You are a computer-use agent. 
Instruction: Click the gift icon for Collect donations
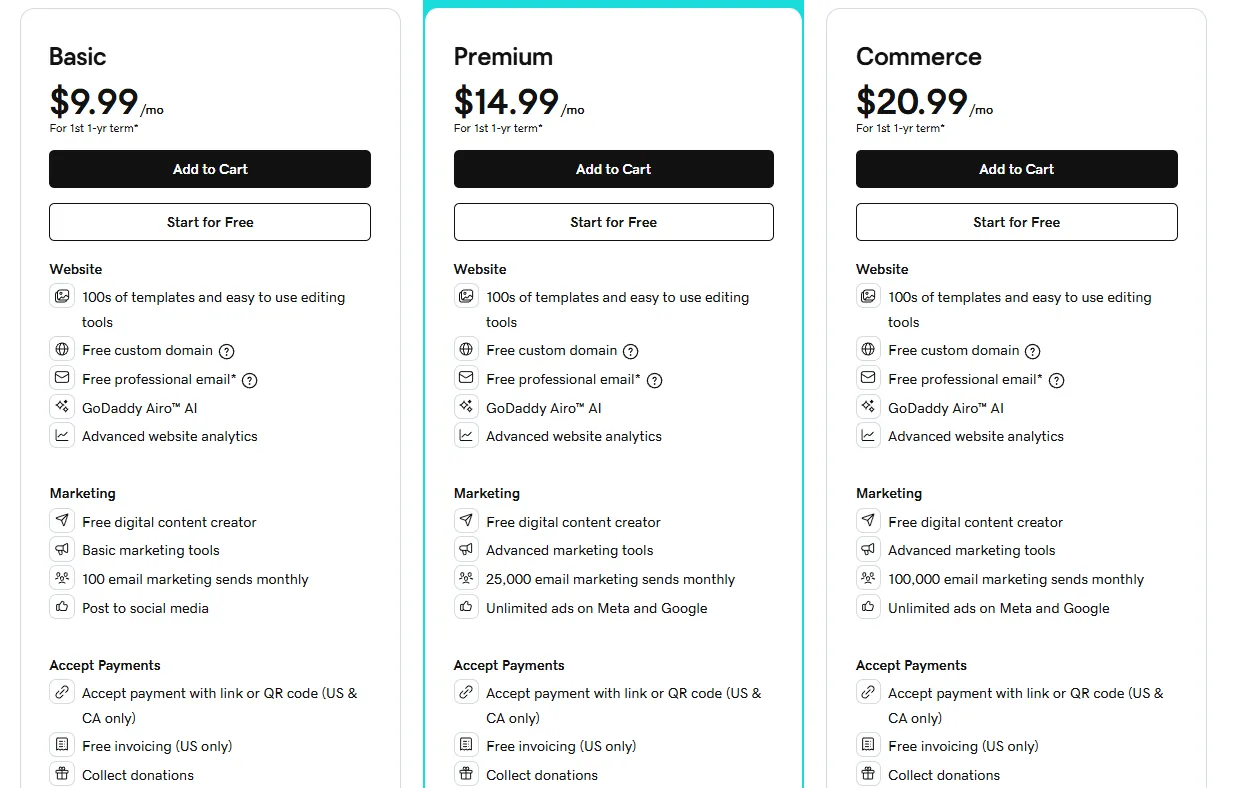pos(62,774)
